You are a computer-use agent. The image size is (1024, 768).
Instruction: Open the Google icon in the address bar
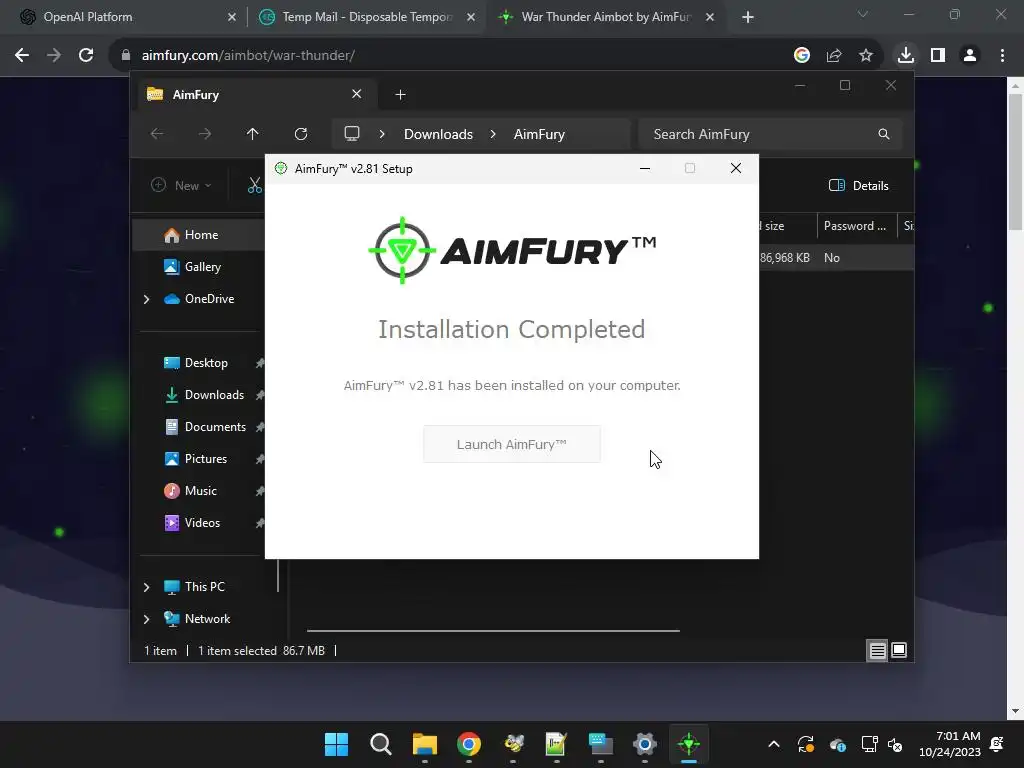pos(801,56)
